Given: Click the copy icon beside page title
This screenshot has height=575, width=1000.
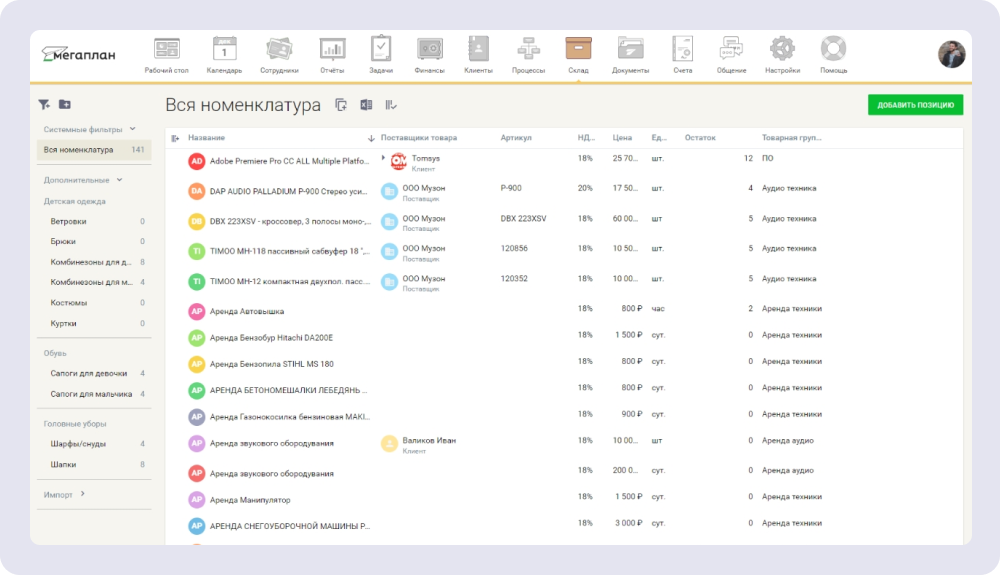Looking at the screenshot, I should 341,105.
